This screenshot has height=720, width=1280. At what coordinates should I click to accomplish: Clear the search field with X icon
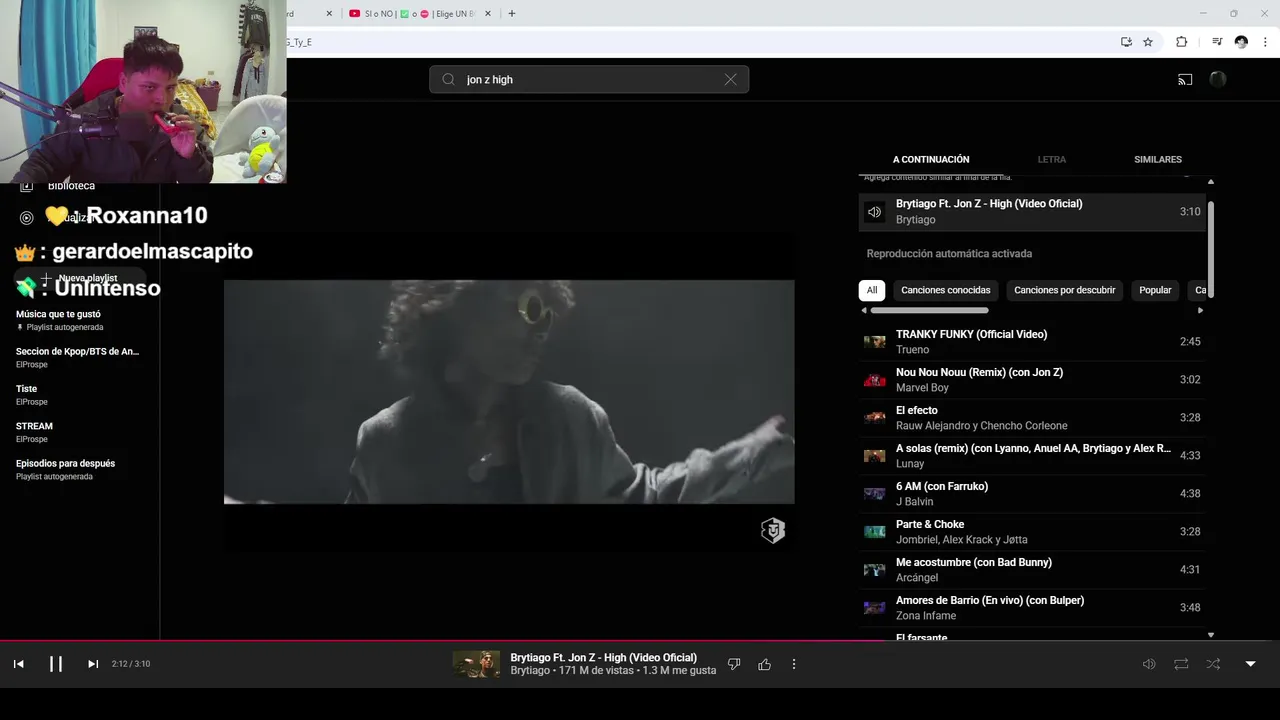click(731, 80)
